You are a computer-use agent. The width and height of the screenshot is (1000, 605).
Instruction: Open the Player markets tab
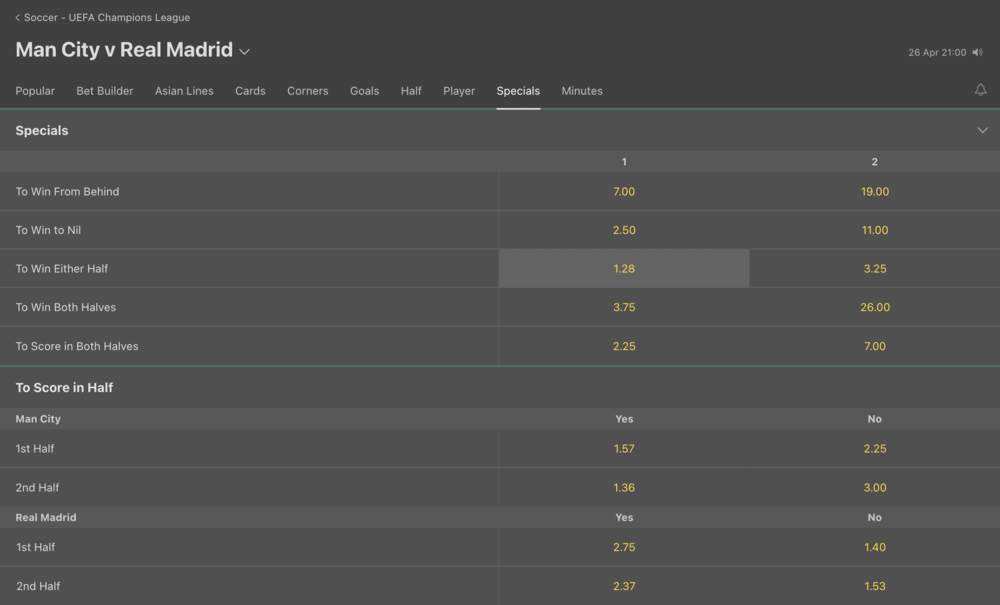459,91
